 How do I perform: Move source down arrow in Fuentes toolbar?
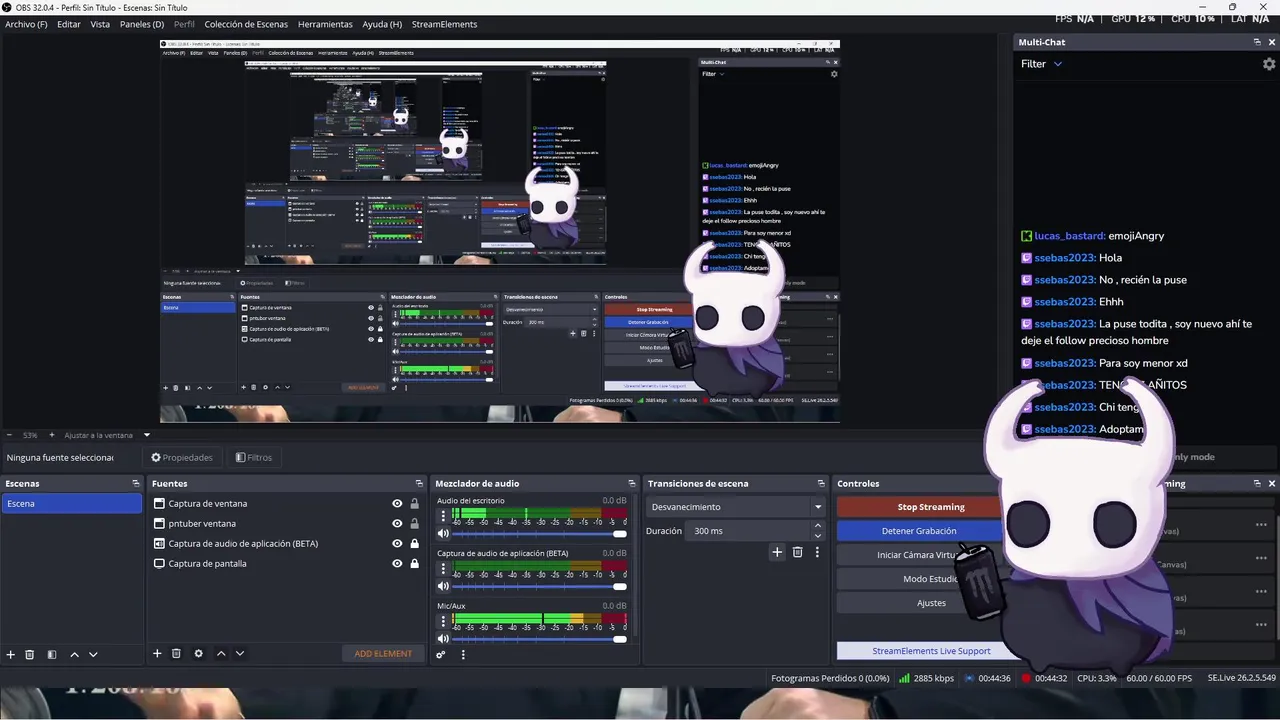coord(240,653)
